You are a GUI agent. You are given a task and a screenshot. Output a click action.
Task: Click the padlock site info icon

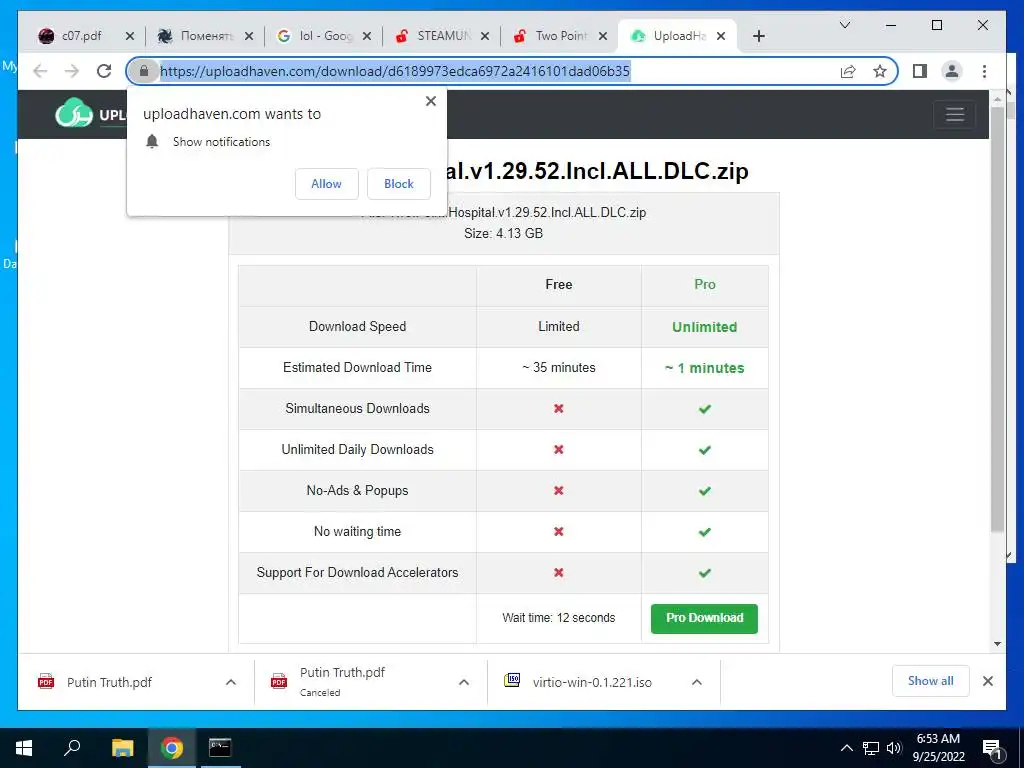144,71
